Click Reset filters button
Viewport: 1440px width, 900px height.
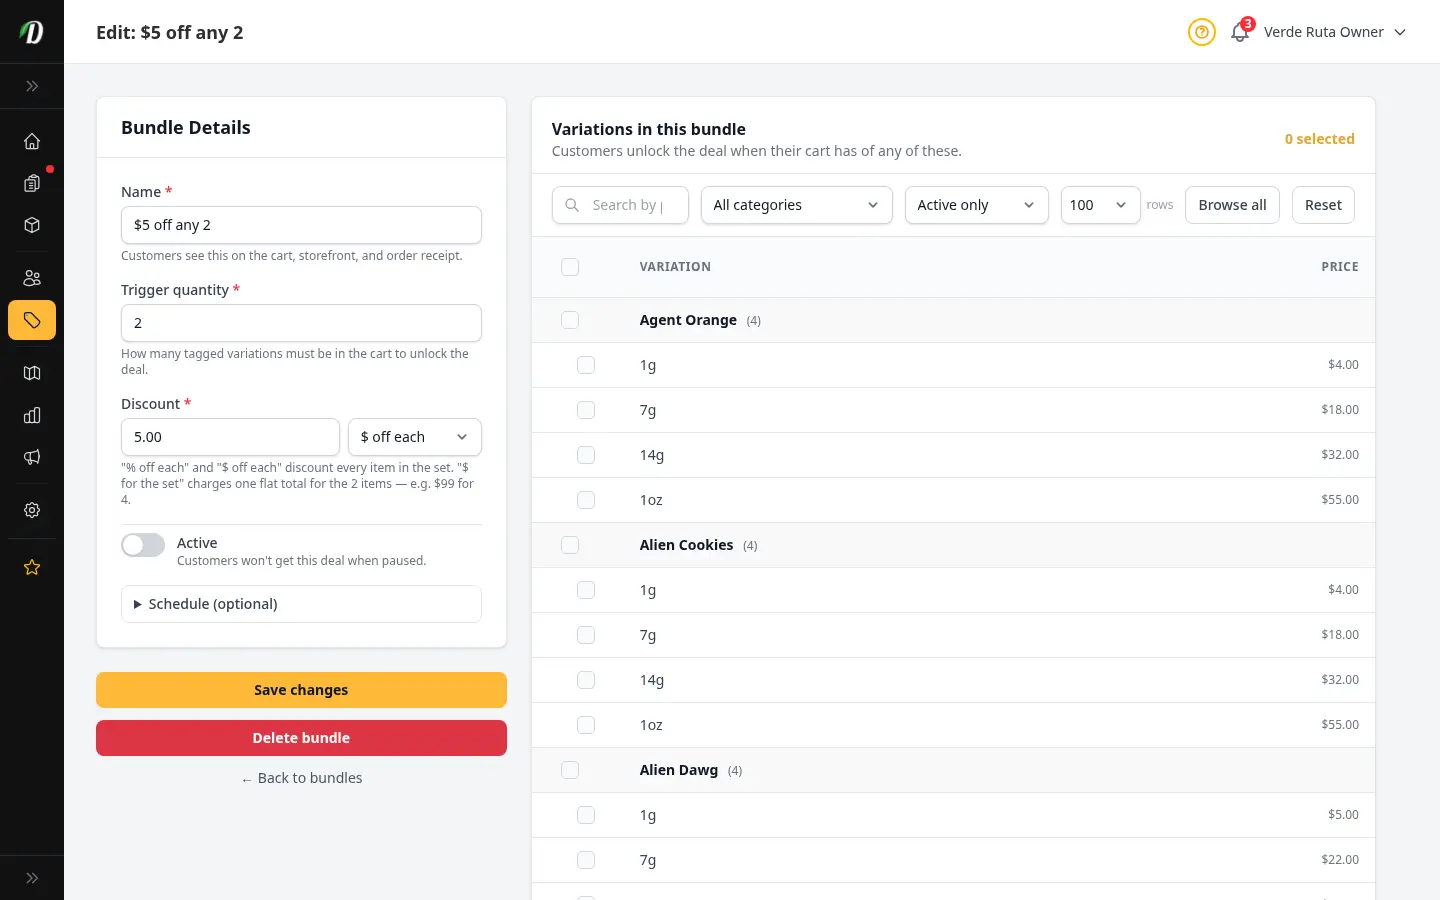coord(1323,205)
